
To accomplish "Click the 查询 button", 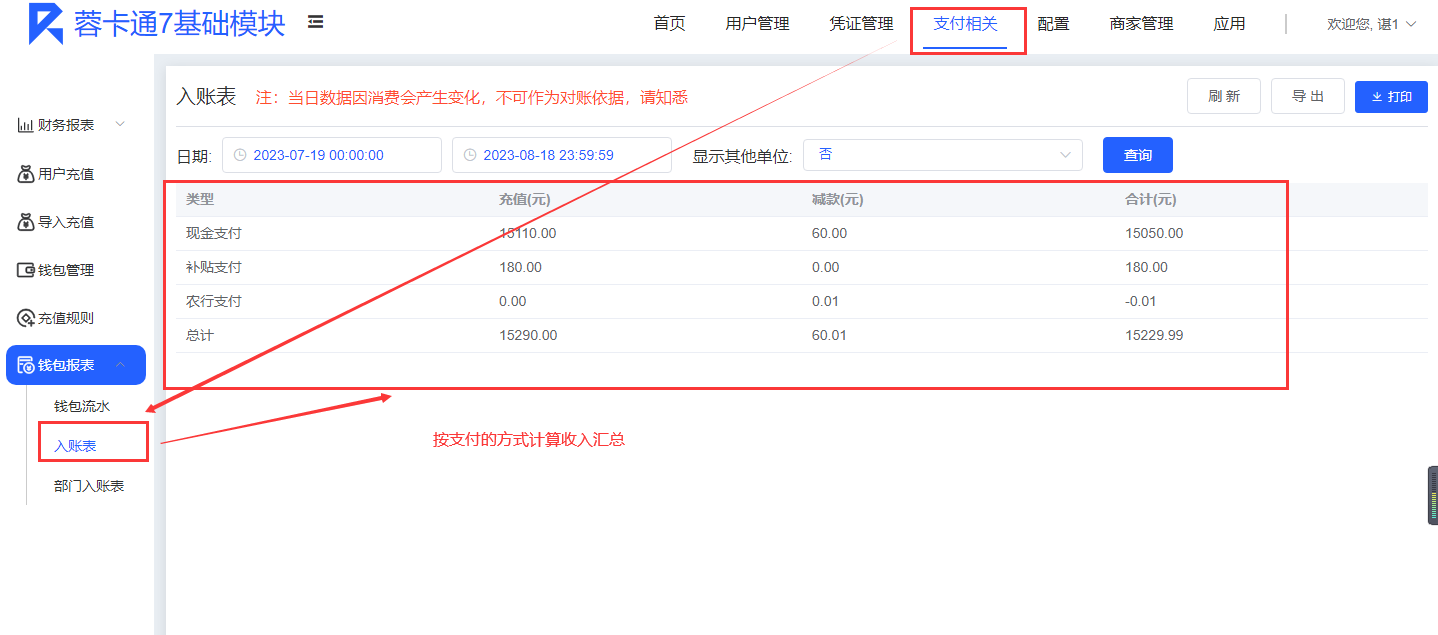I will (x=1137, y=155).
